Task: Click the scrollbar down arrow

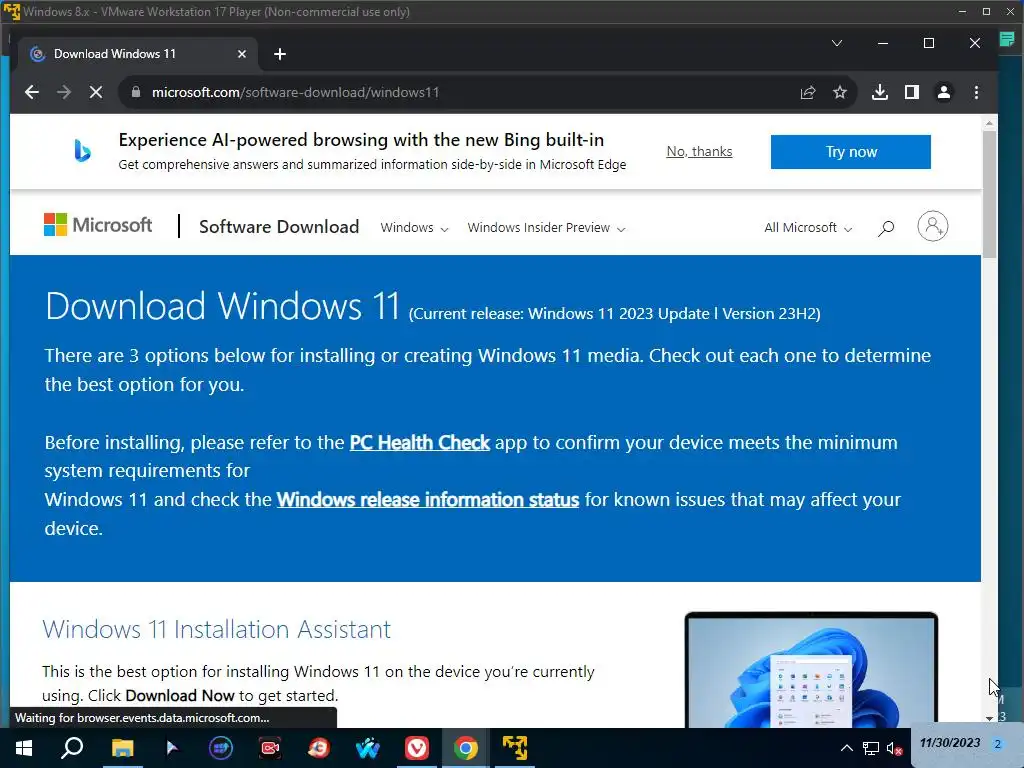Action: click(989, 718)
